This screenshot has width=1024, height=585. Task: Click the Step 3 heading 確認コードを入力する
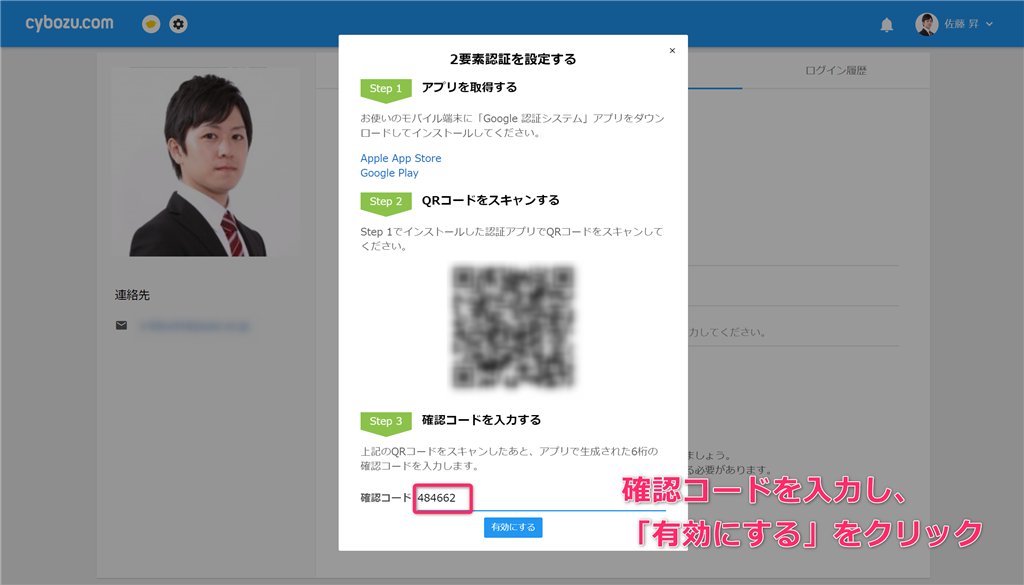[481, 420]
